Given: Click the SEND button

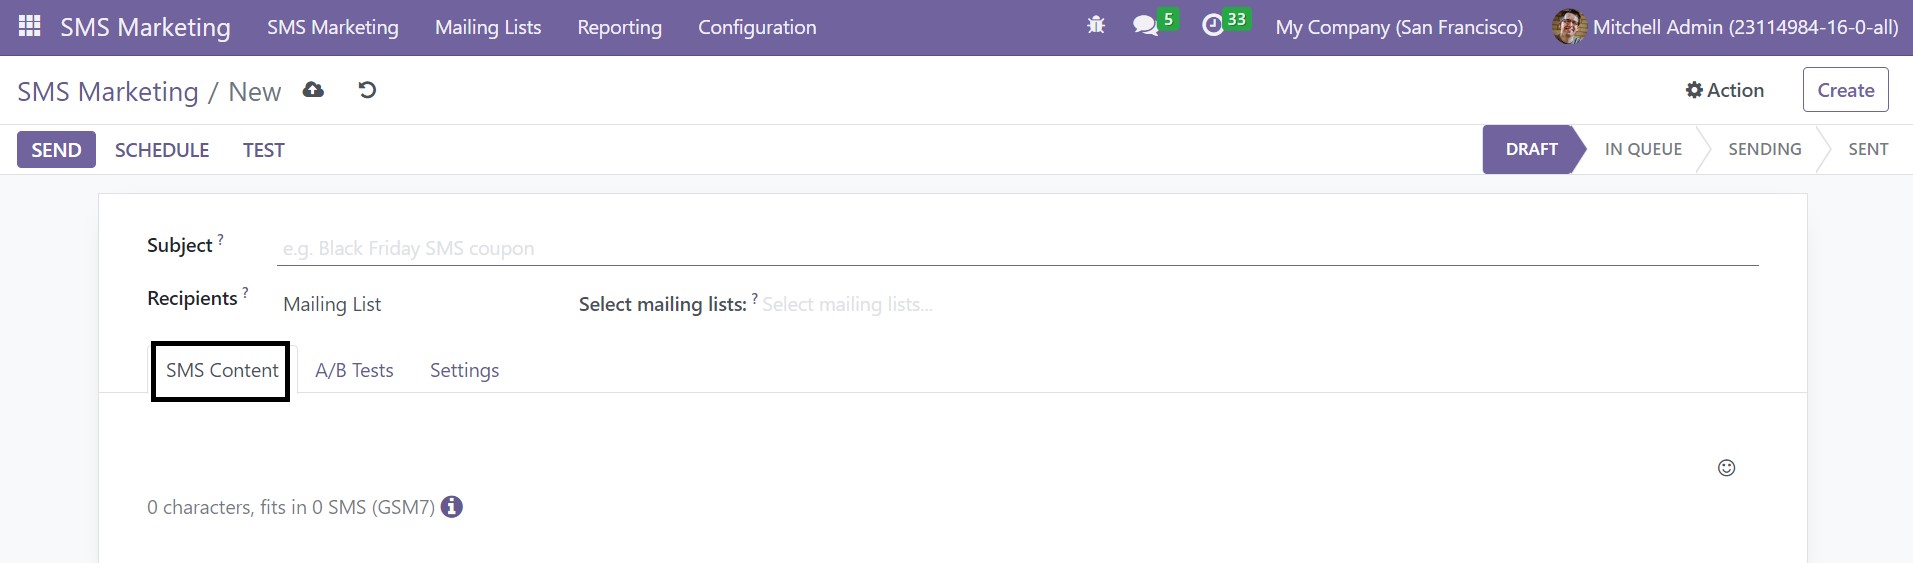Looking at the screenshot, I should [x=56, y=149].
